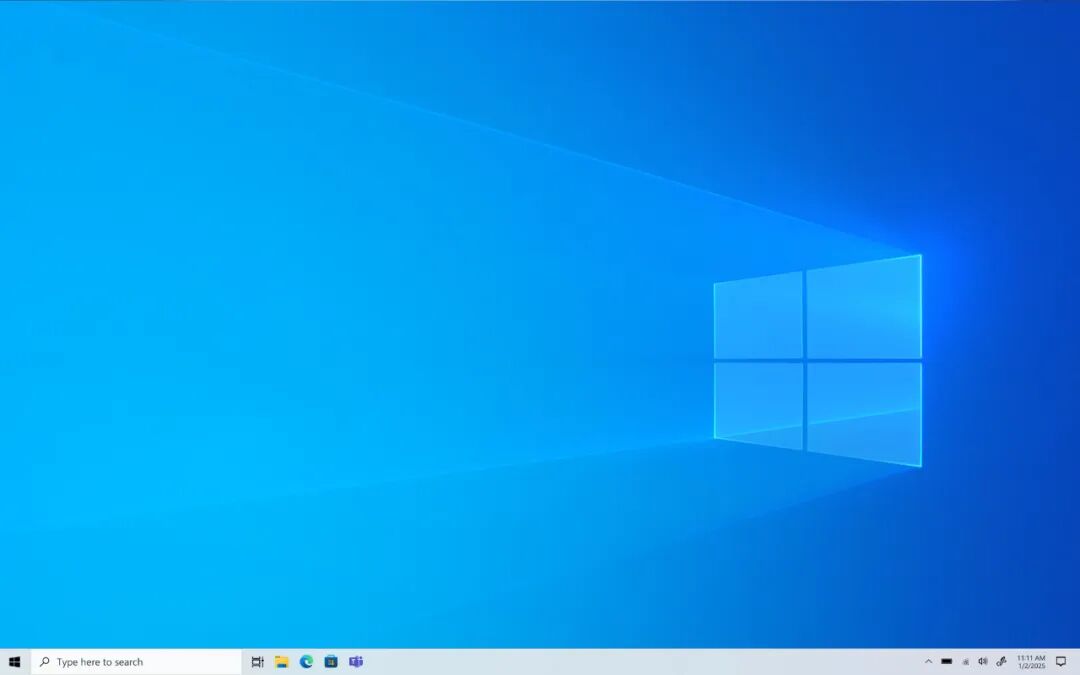Open Task View from the taskbar
The width and height of the screenshot is (1080, 675).
point(257,662)
